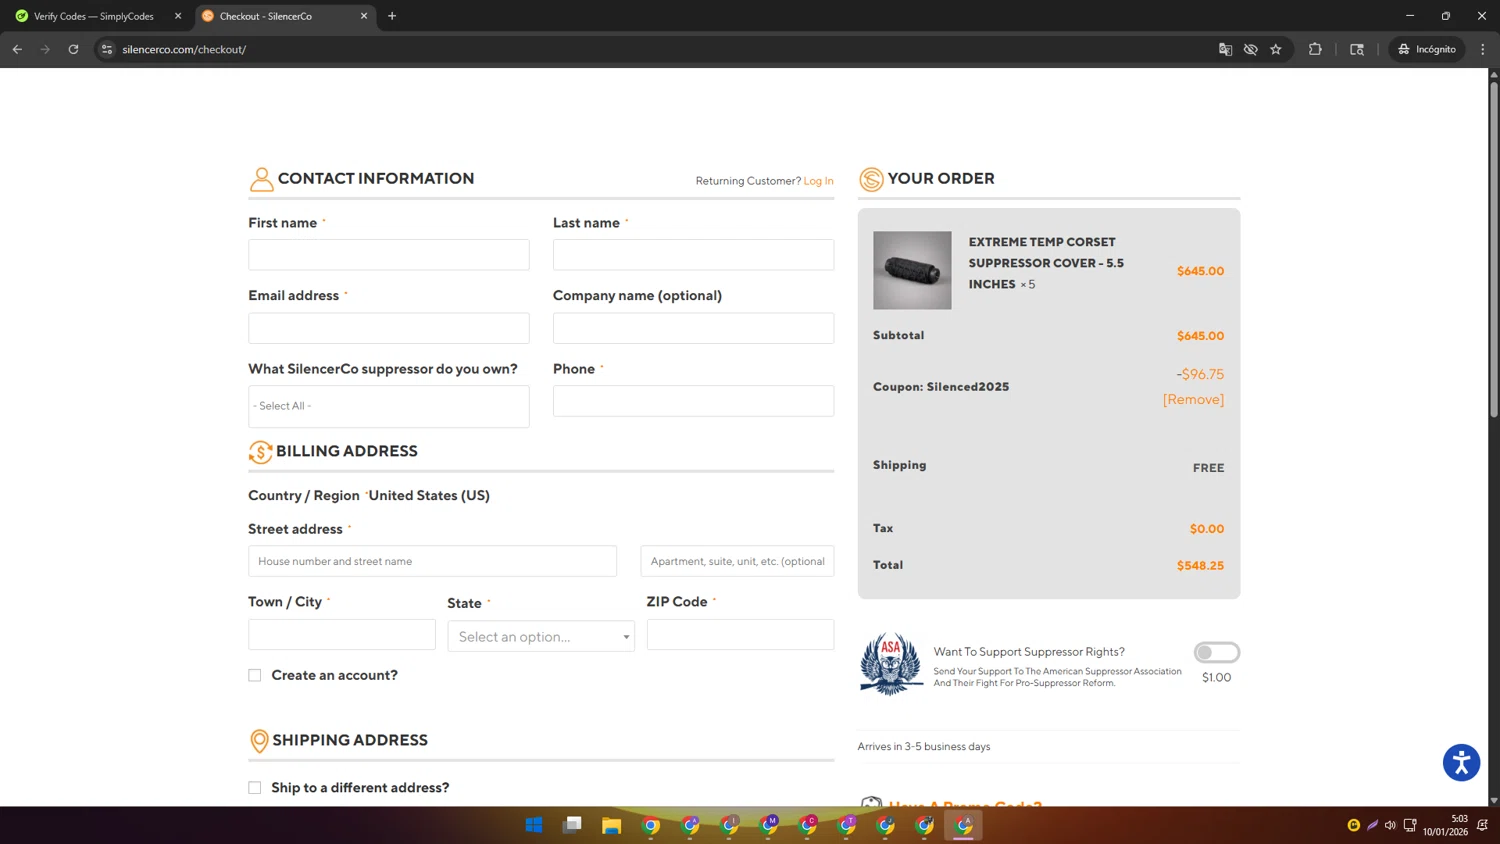Click the Company name optional field

pos(693,328)
